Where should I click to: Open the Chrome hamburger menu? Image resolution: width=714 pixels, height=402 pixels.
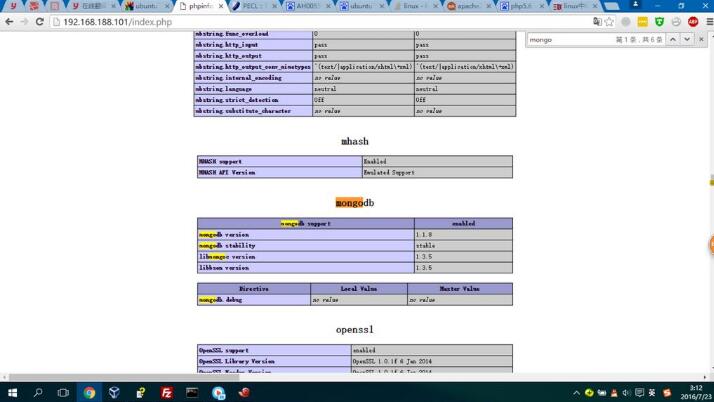(x=707, y=21)
